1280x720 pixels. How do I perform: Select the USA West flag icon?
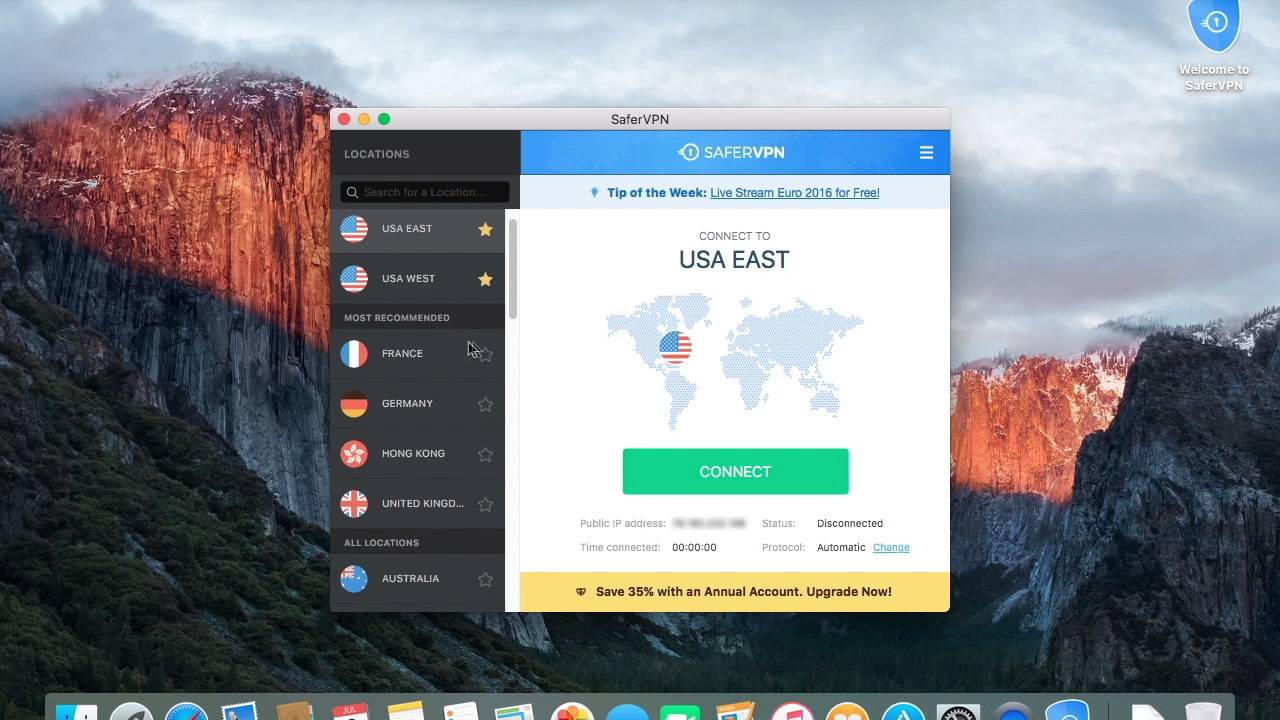pos(354,279)
